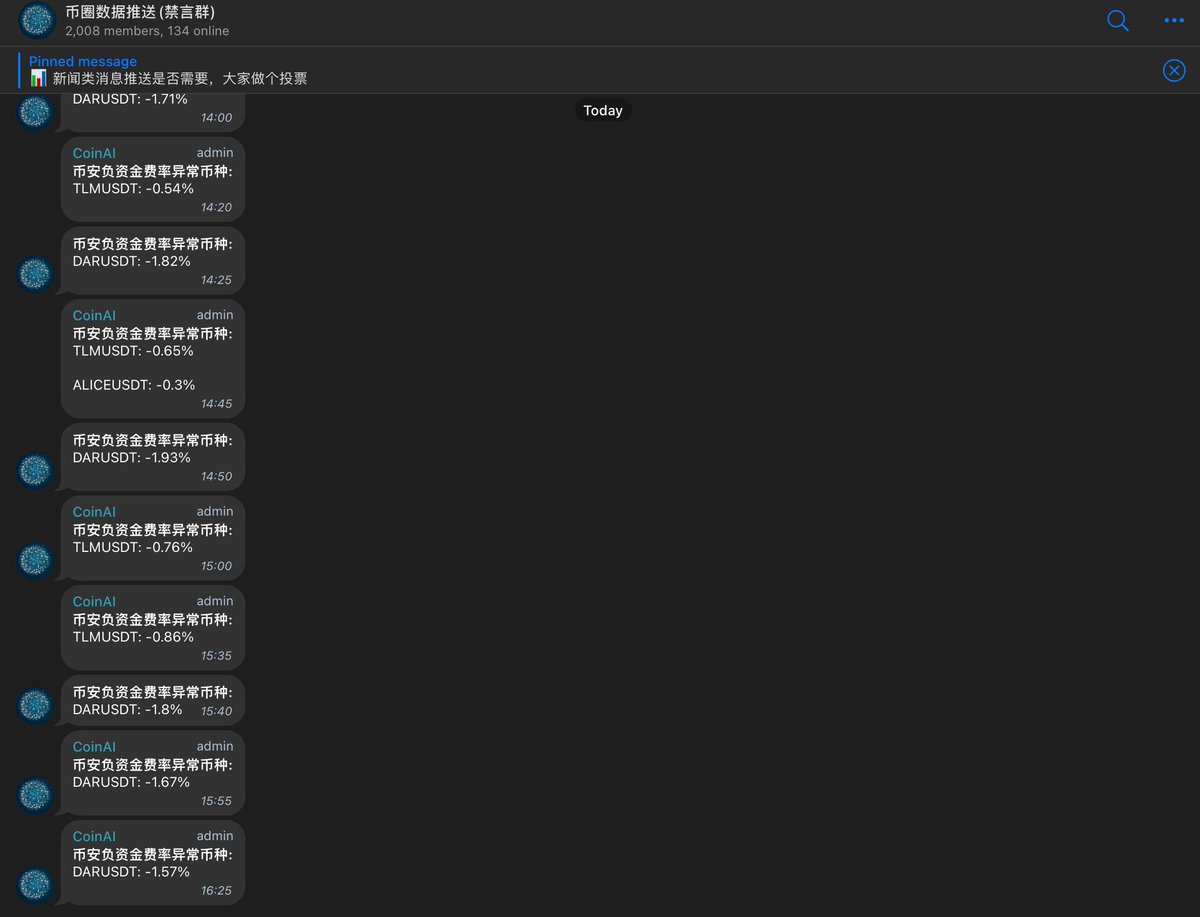Image resolution: width=1200 pixels, height=917 pixels.
Task: Open CoinAI sender name in 14:45 message
Action: coord(94,315)
